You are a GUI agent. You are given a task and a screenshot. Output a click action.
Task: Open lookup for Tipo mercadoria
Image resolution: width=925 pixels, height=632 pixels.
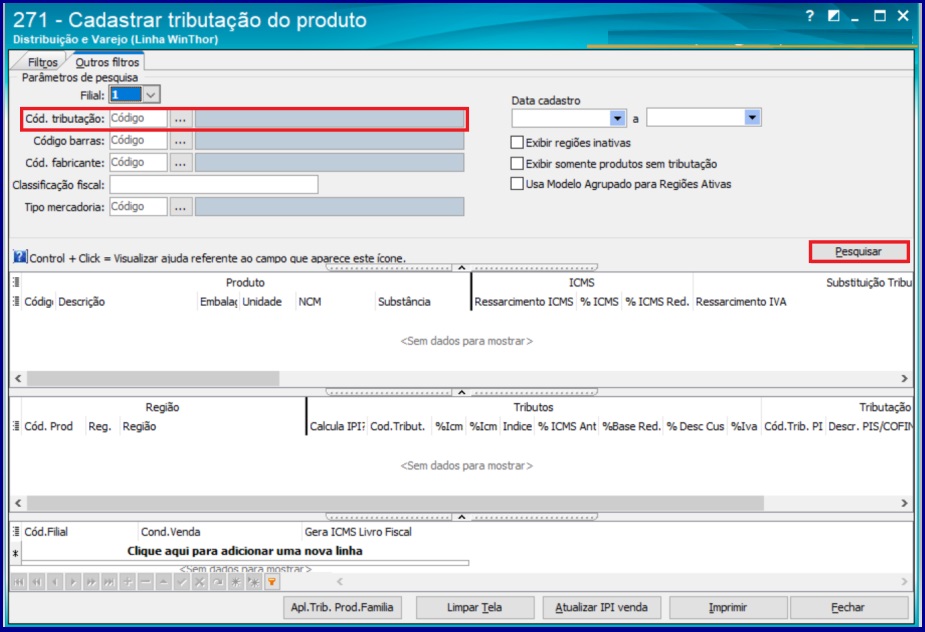point(181,207)
